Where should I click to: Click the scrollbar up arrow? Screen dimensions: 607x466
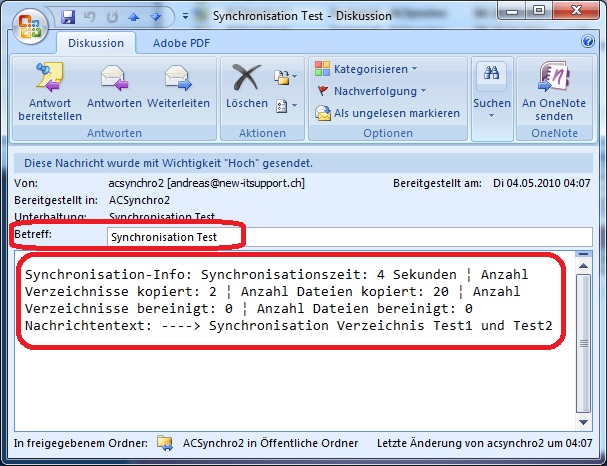[x=583, y=266]
